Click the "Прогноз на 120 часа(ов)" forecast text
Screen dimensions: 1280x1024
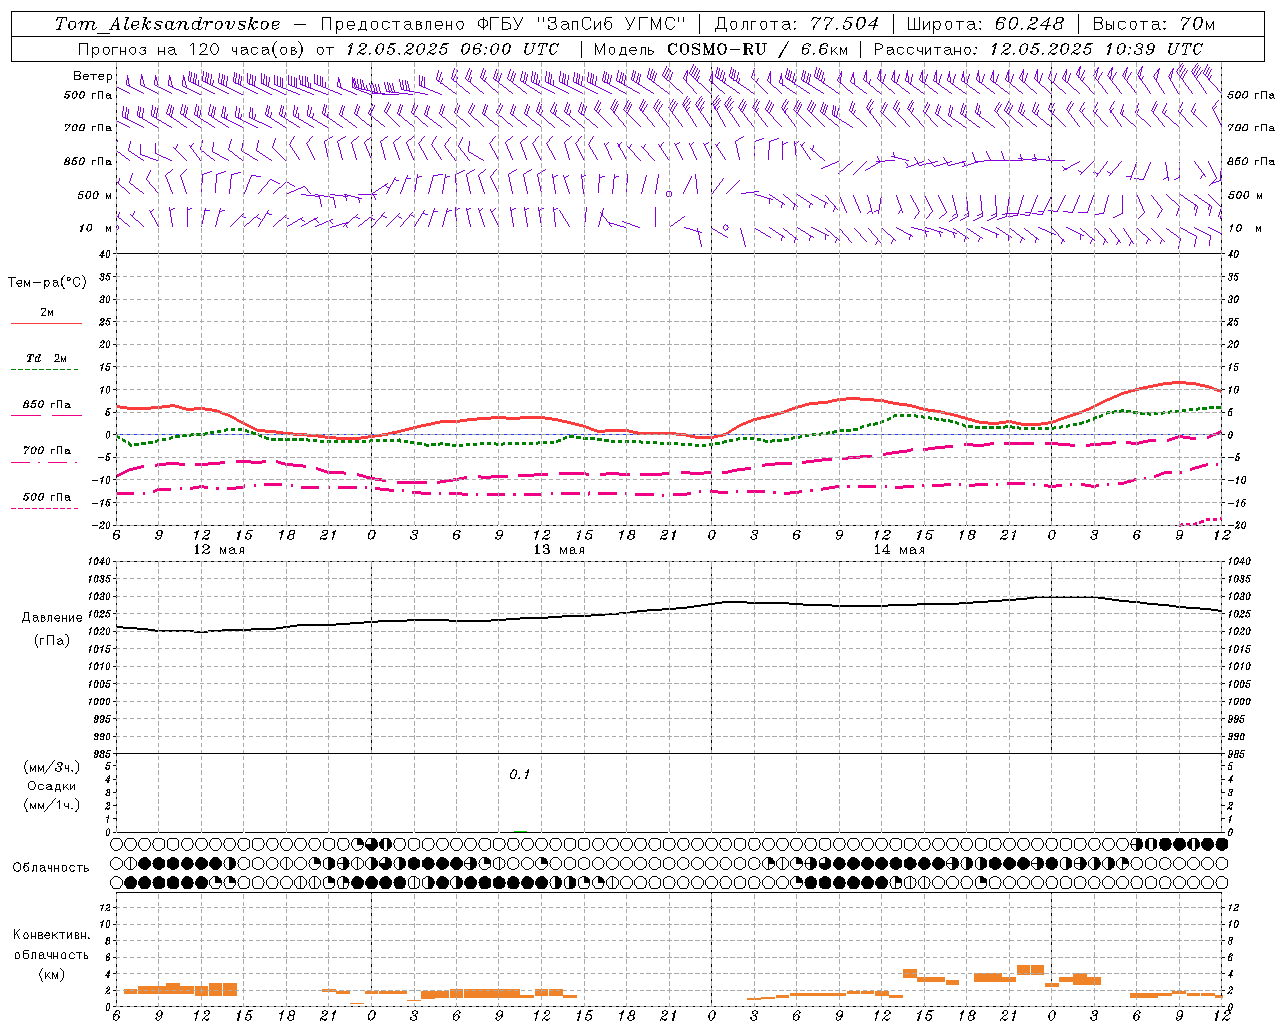tap(193, 49)
